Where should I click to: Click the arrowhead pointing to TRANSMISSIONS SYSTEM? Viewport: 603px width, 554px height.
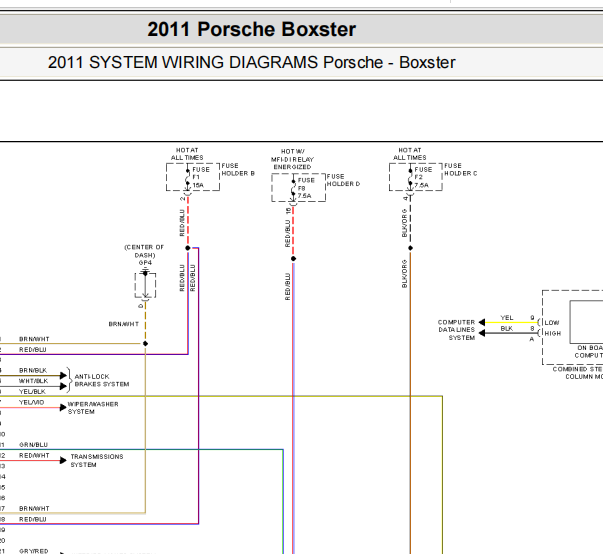(63, 461)
